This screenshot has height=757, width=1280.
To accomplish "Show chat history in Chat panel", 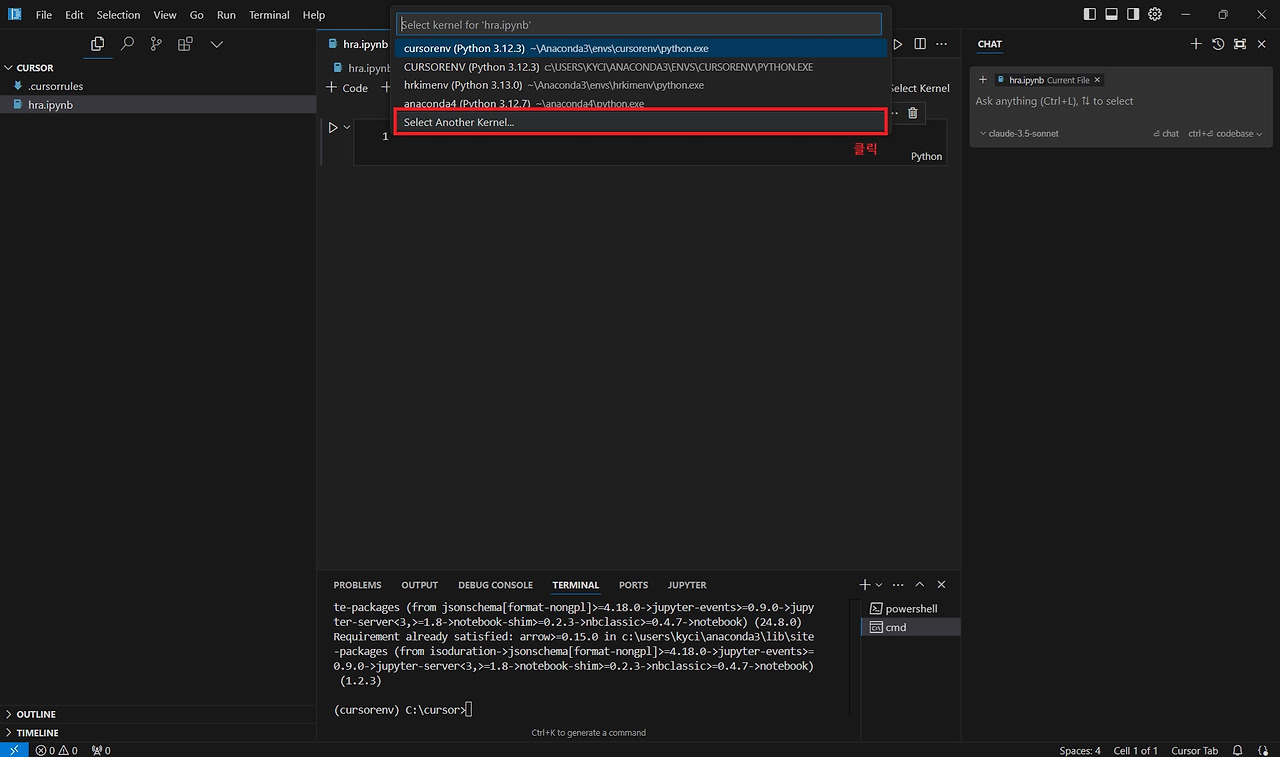I will 1218,44.
